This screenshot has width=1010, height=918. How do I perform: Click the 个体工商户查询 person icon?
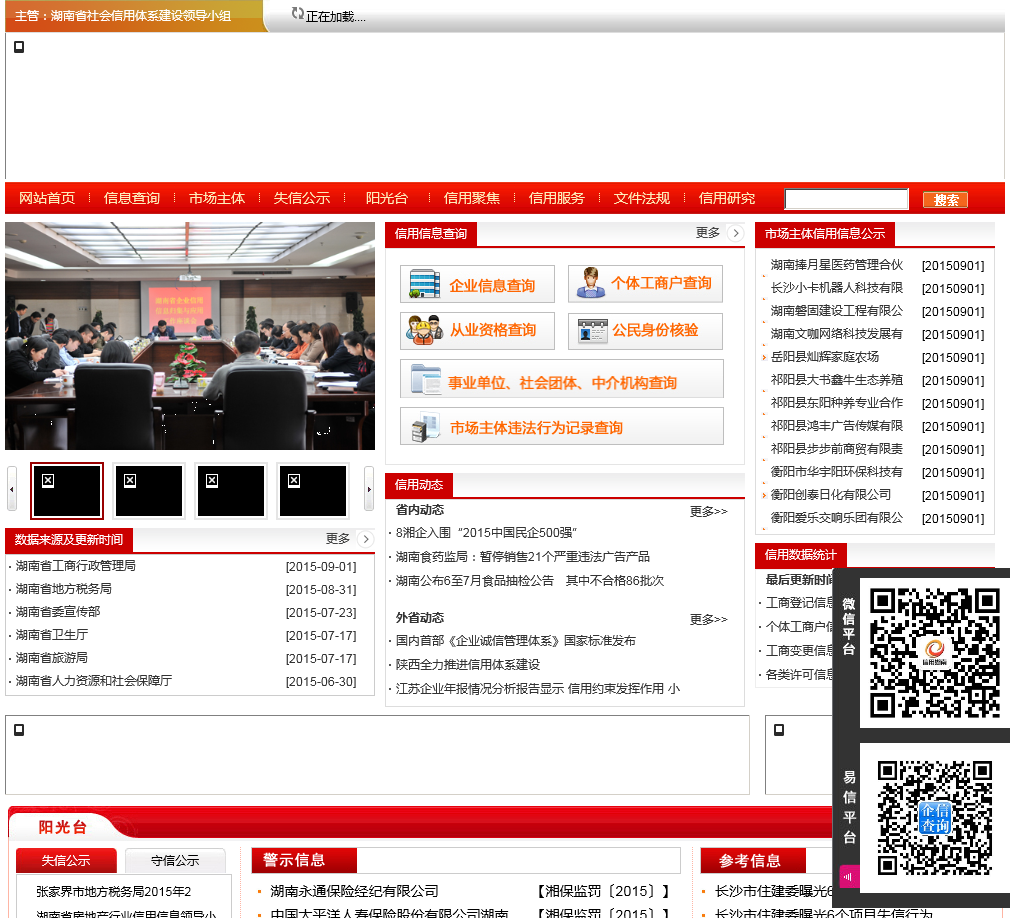point(590,283)
